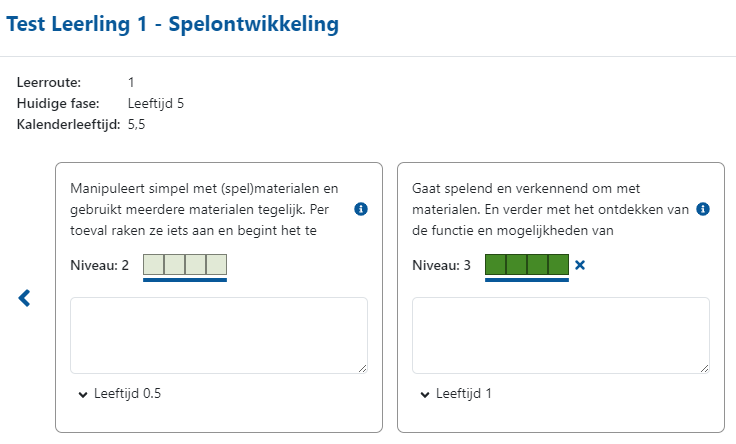Select third score box of Niveau 2
Screen dimensions: 736x444
(x=196, y=265)
